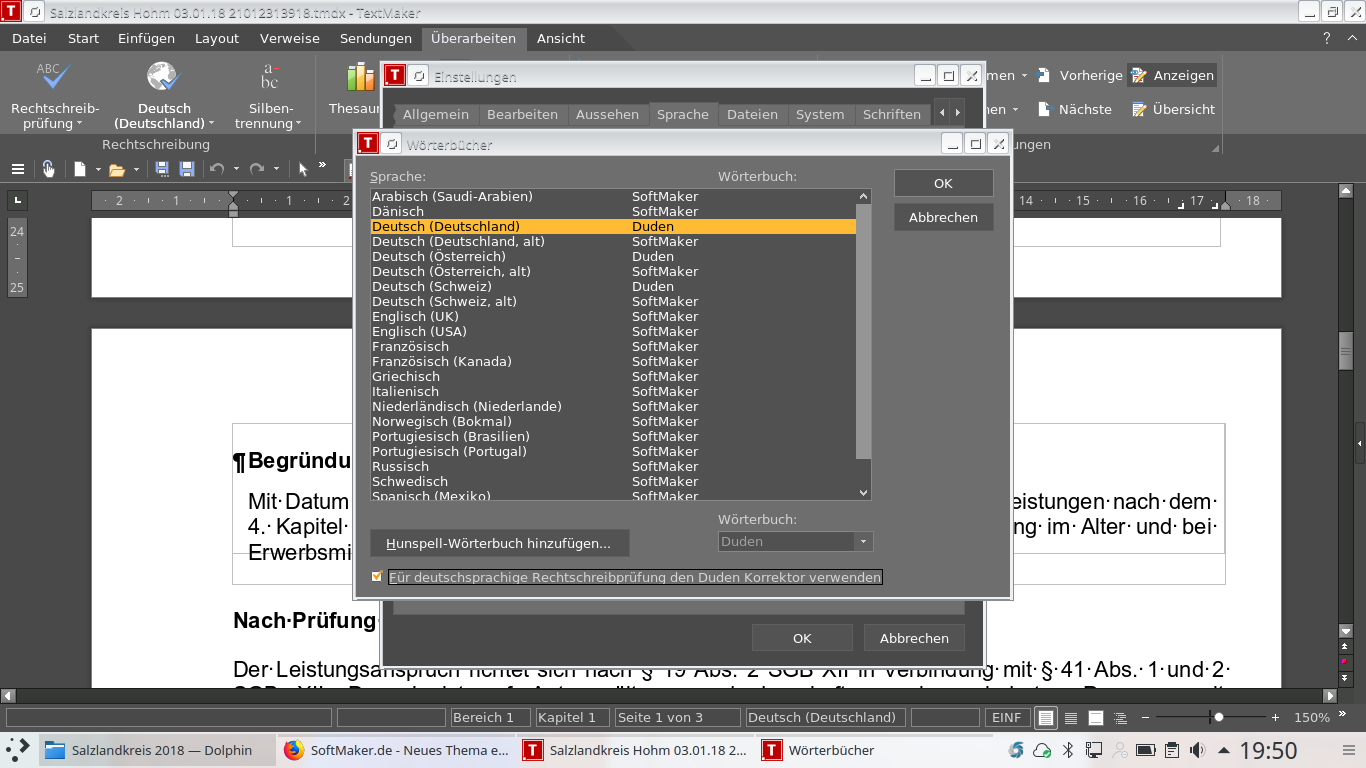The image size is (1366, 768).
Task: Click the Undo arrow icon
Action: (x=217, y=169)
